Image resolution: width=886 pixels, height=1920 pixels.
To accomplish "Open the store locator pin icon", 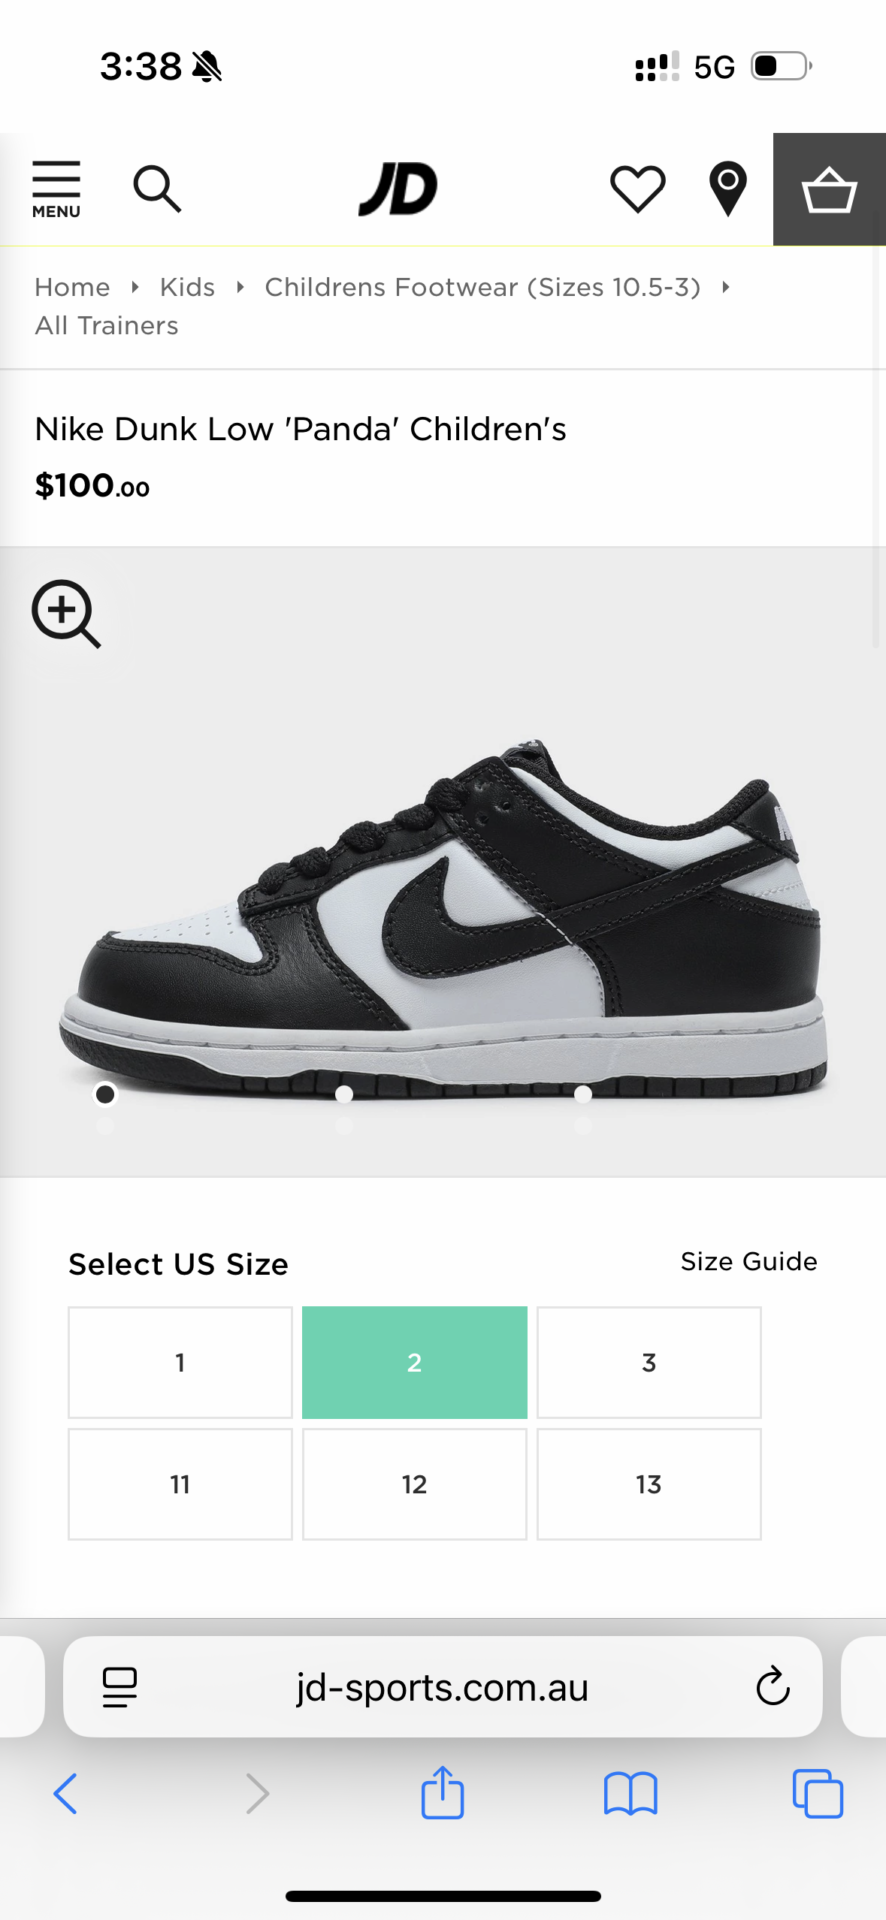I will click(x=728, y=189).
